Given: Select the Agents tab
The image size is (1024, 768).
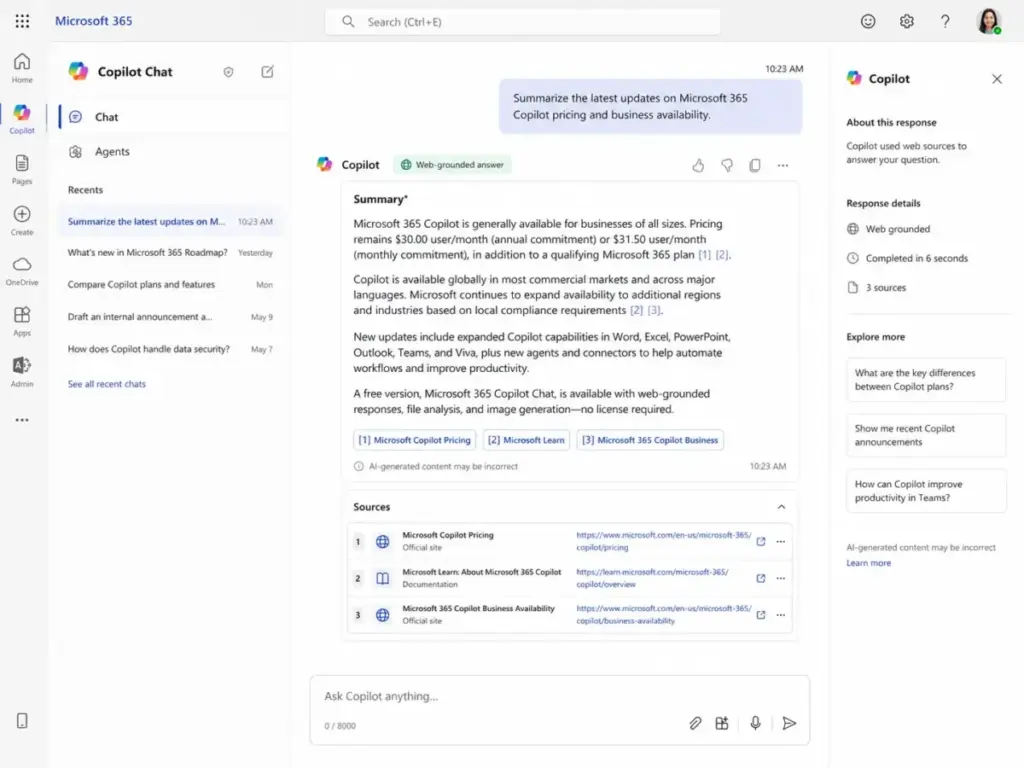Looking at the screenshot, I should [x=174, y=152].
